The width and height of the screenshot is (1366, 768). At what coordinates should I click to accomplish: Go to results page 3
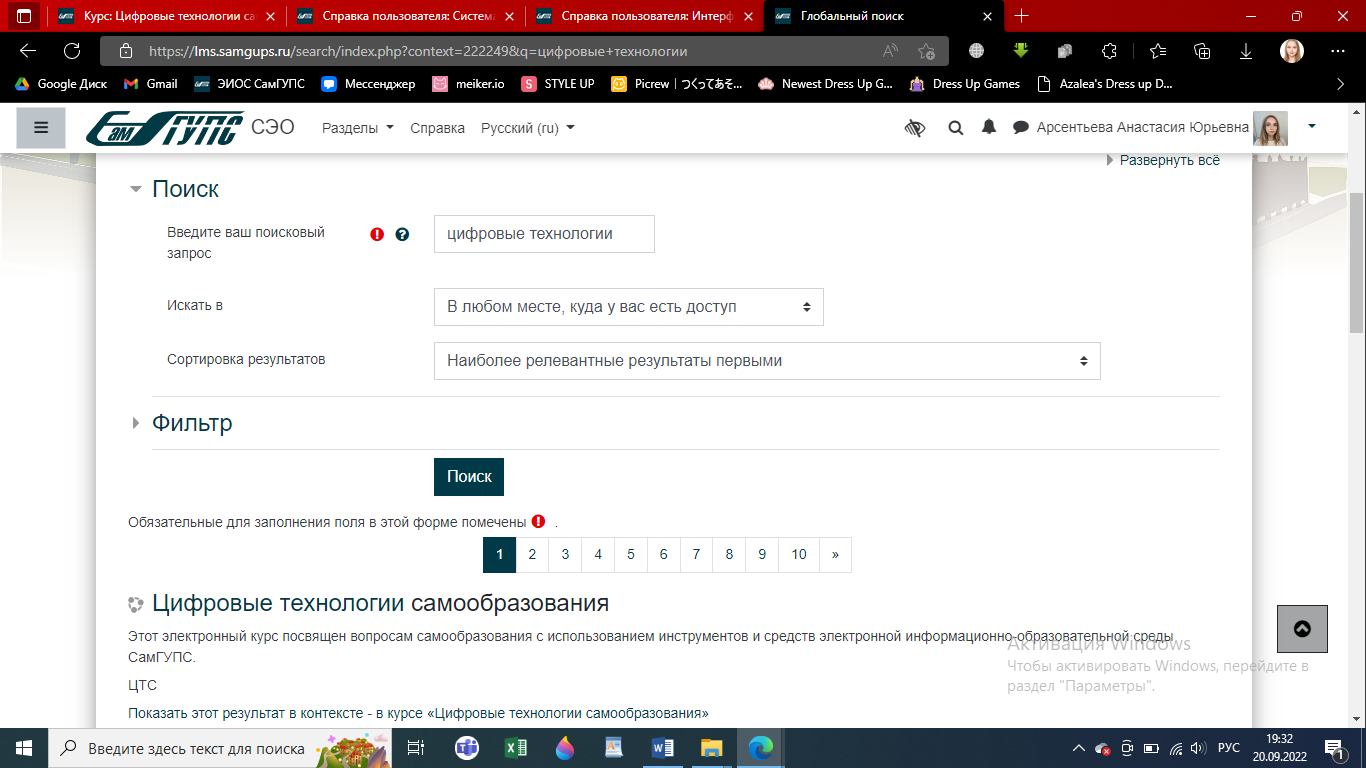565,554
